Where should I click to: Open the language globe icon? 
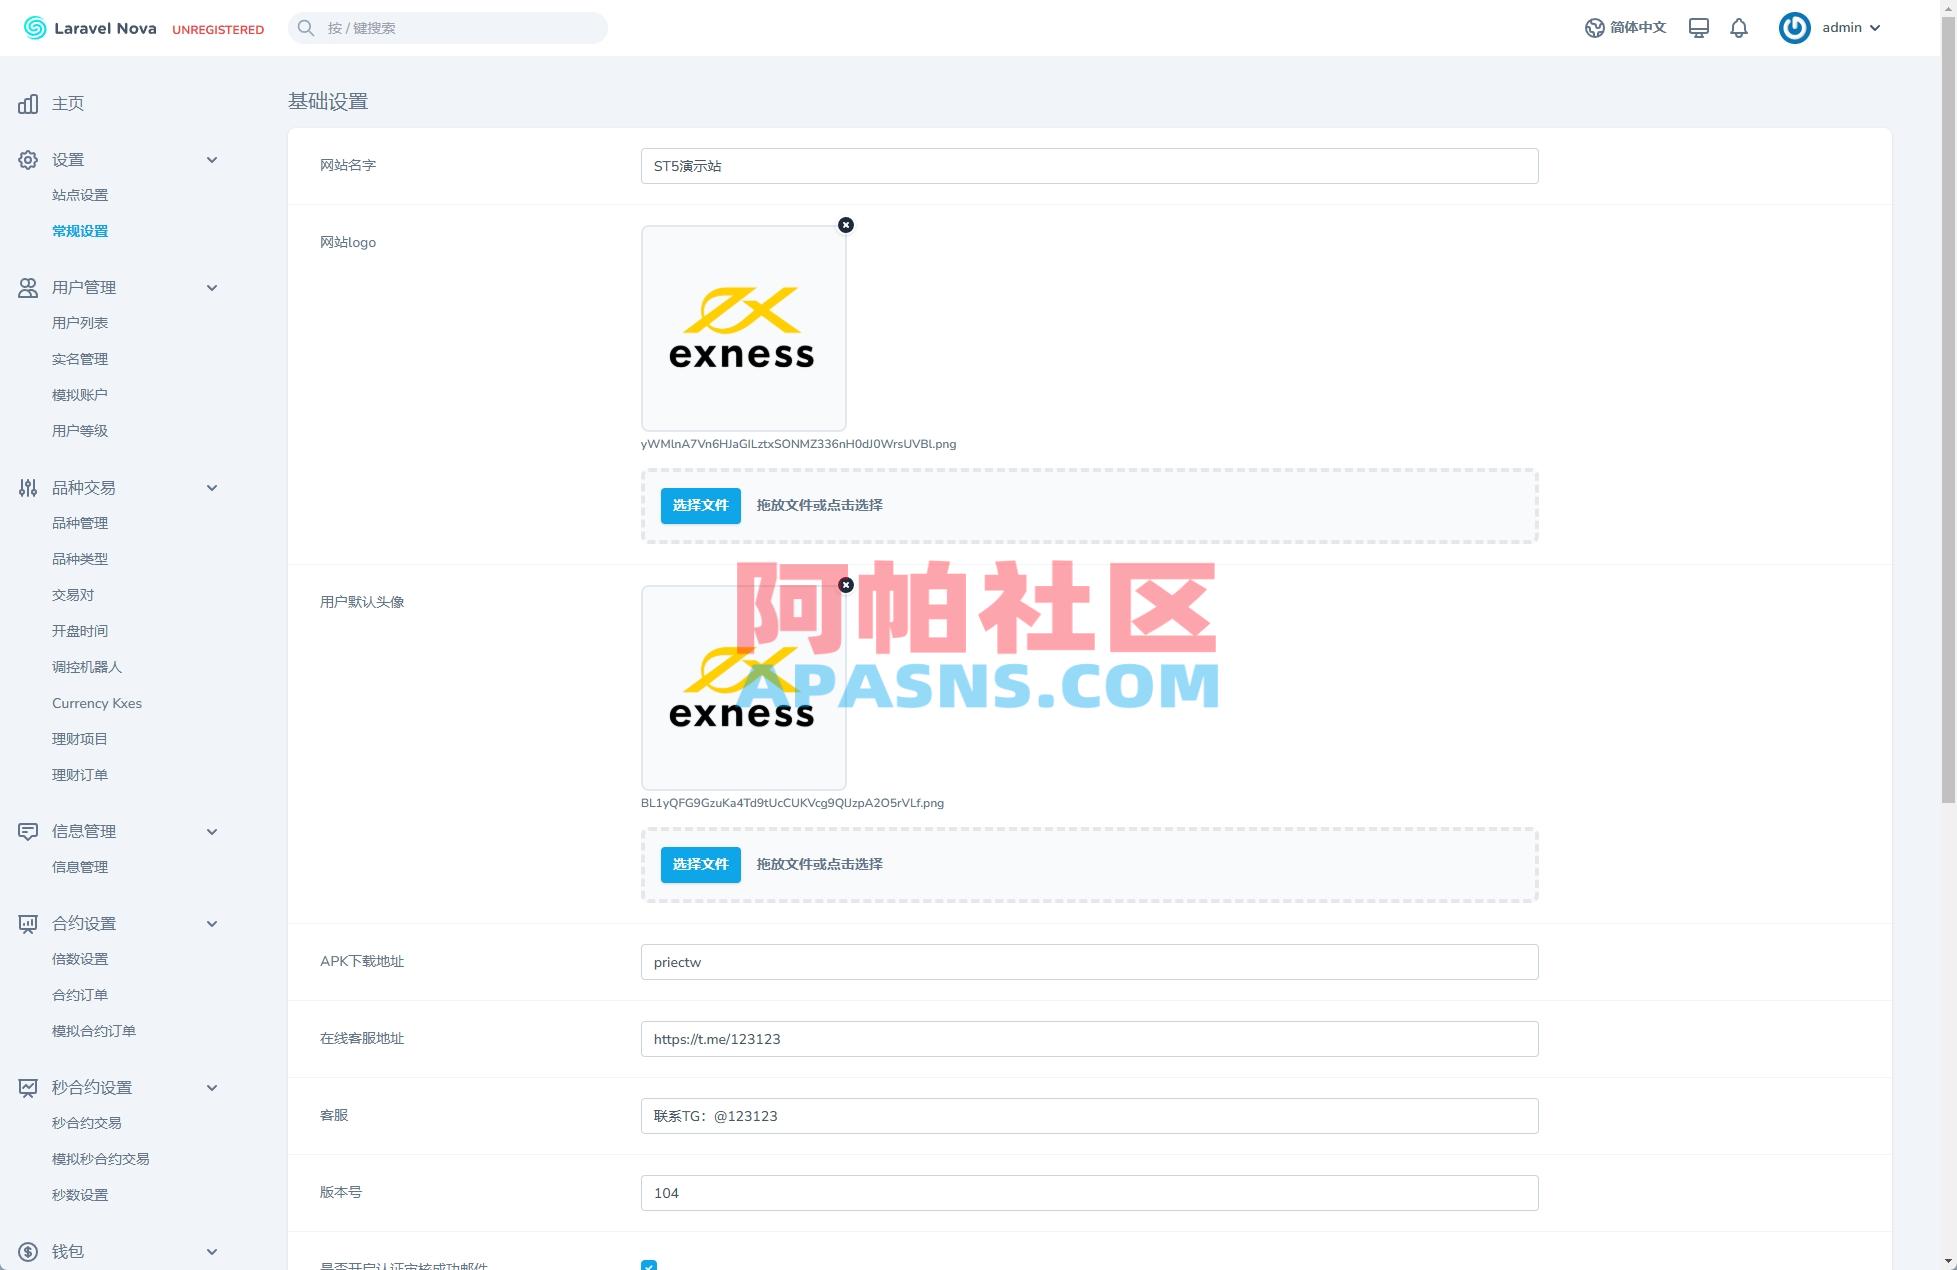click(x=1594, y=27)
